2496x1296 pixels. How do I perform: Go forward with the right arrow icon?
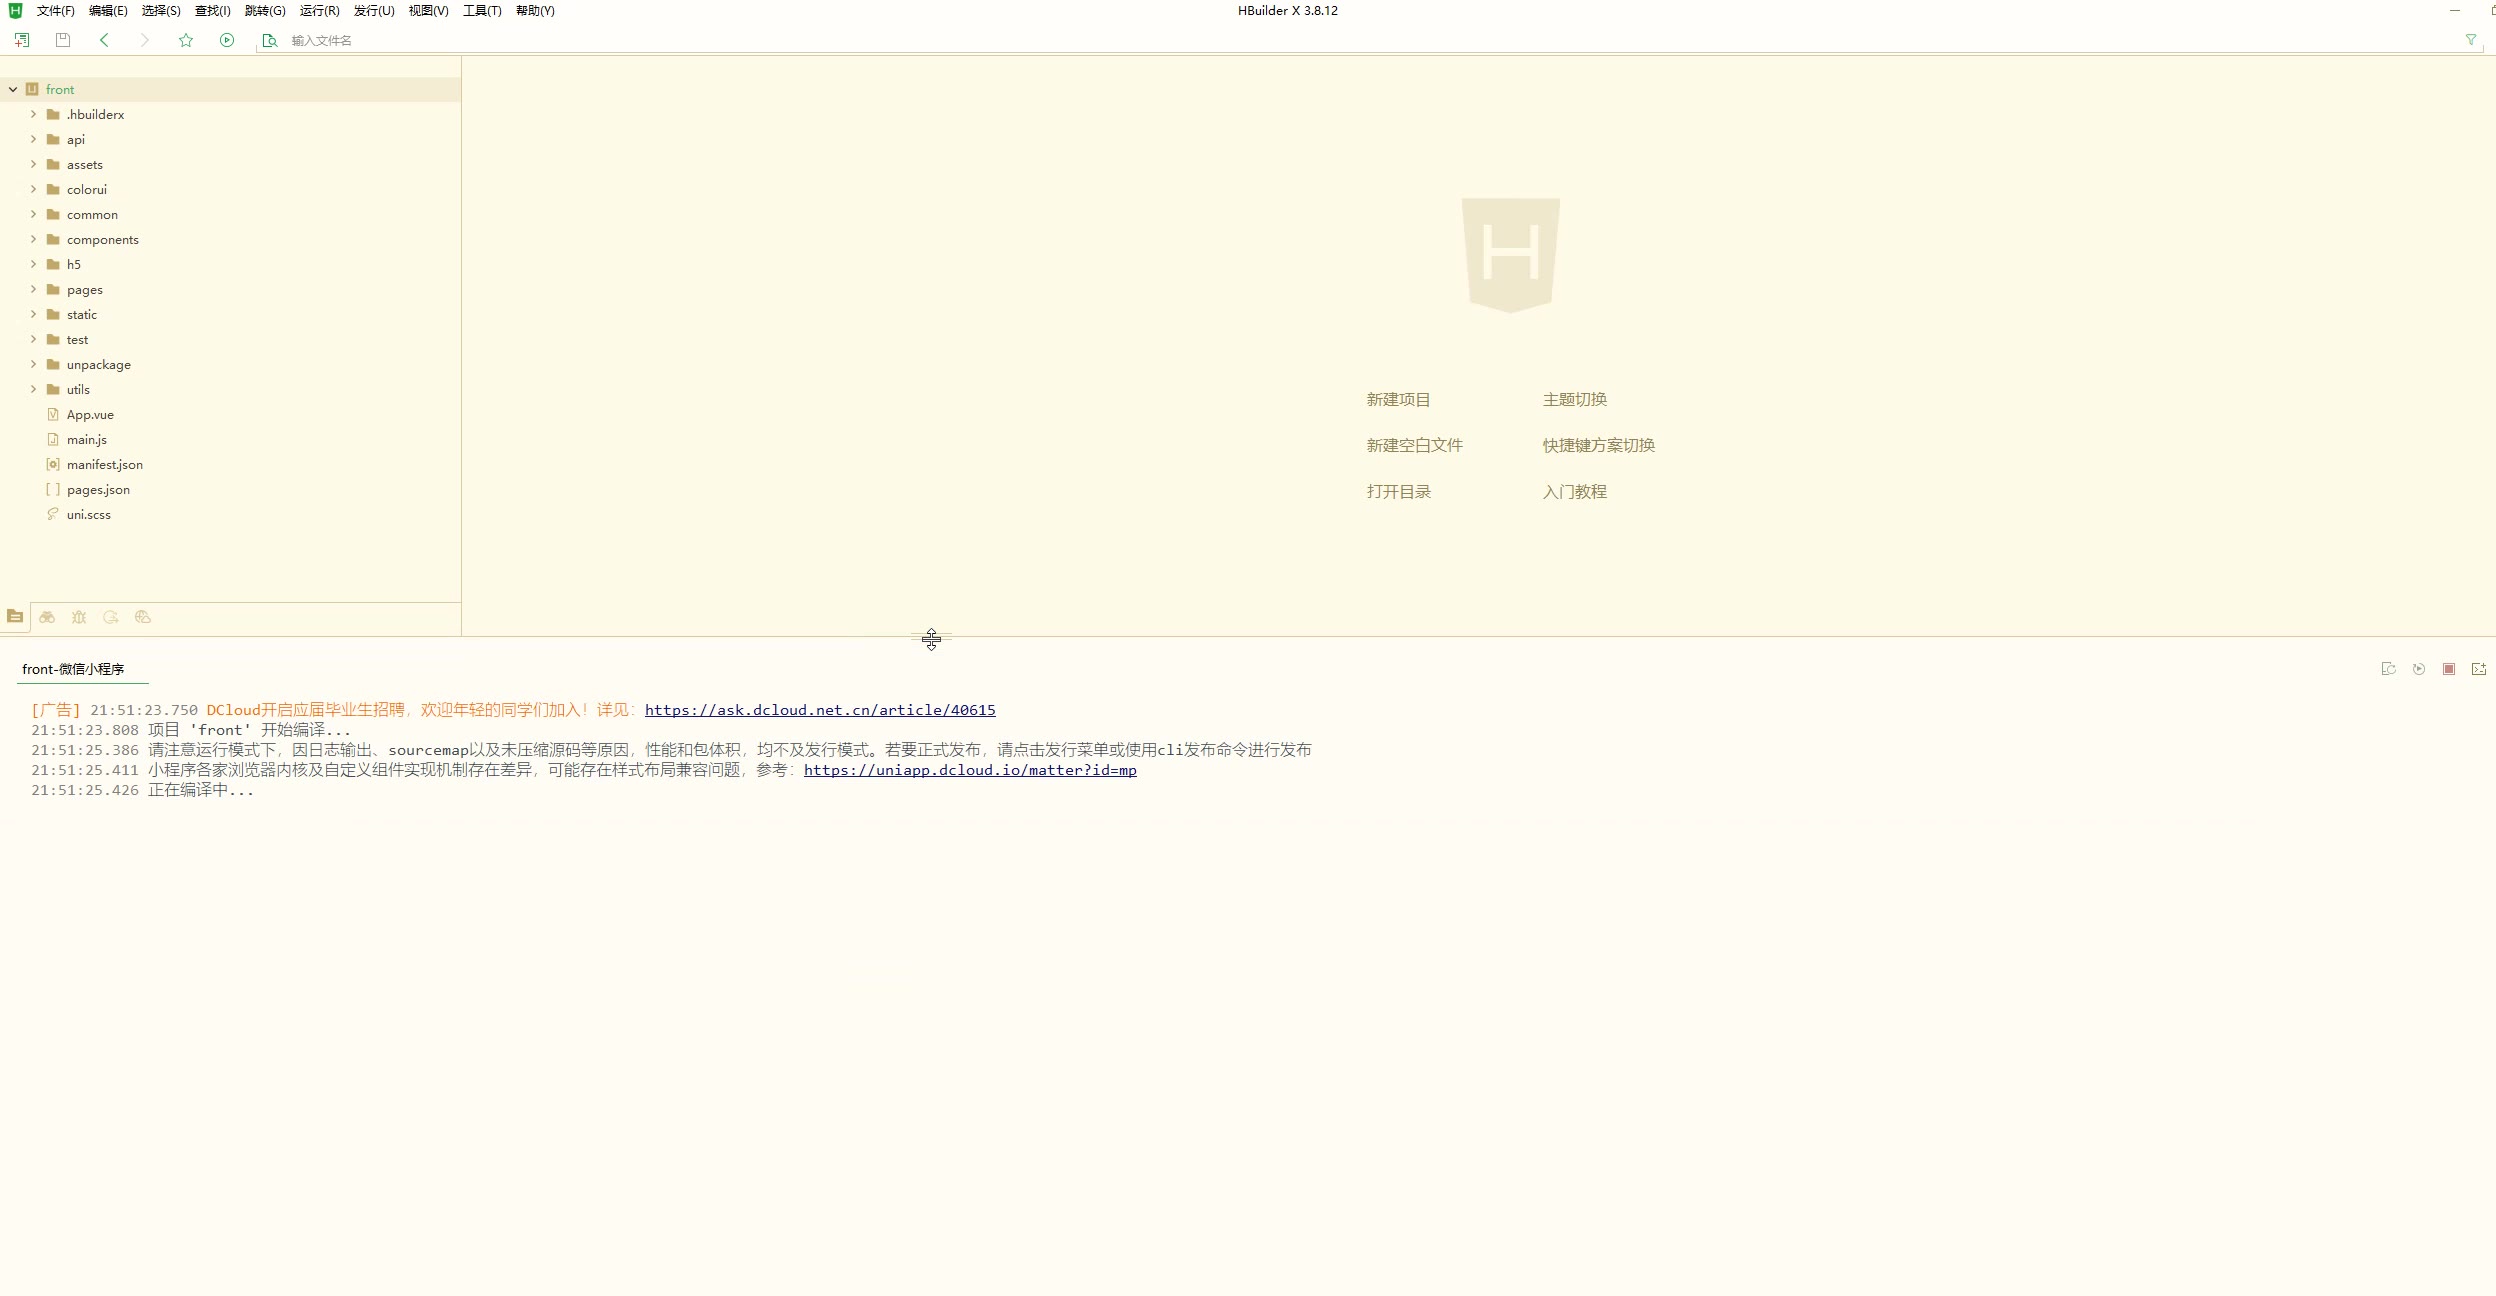pyautogui.click(x=145, y=40)
